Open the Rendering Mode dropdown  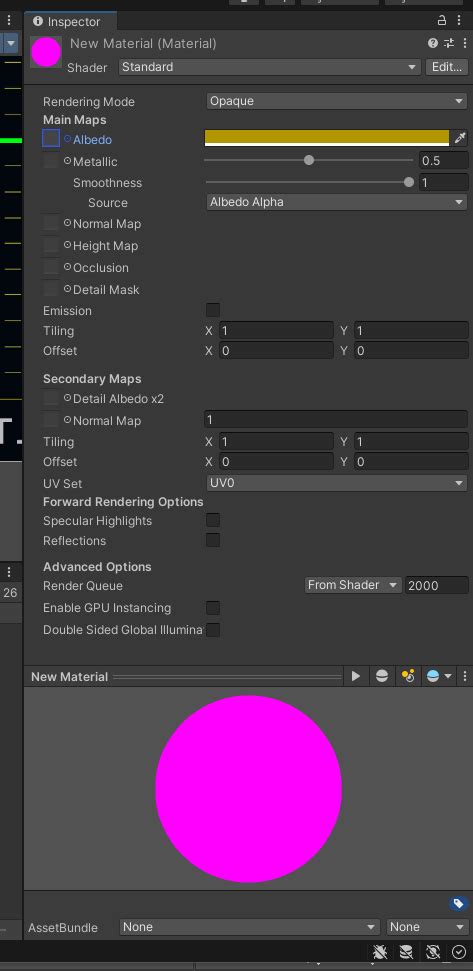336,101
